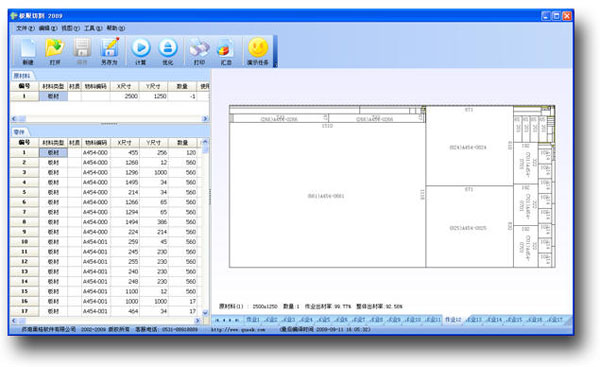Open the 文件 (File) menu
Image resolution: width=600 pixels, height=367 pixels.
[x=25, y=28]
